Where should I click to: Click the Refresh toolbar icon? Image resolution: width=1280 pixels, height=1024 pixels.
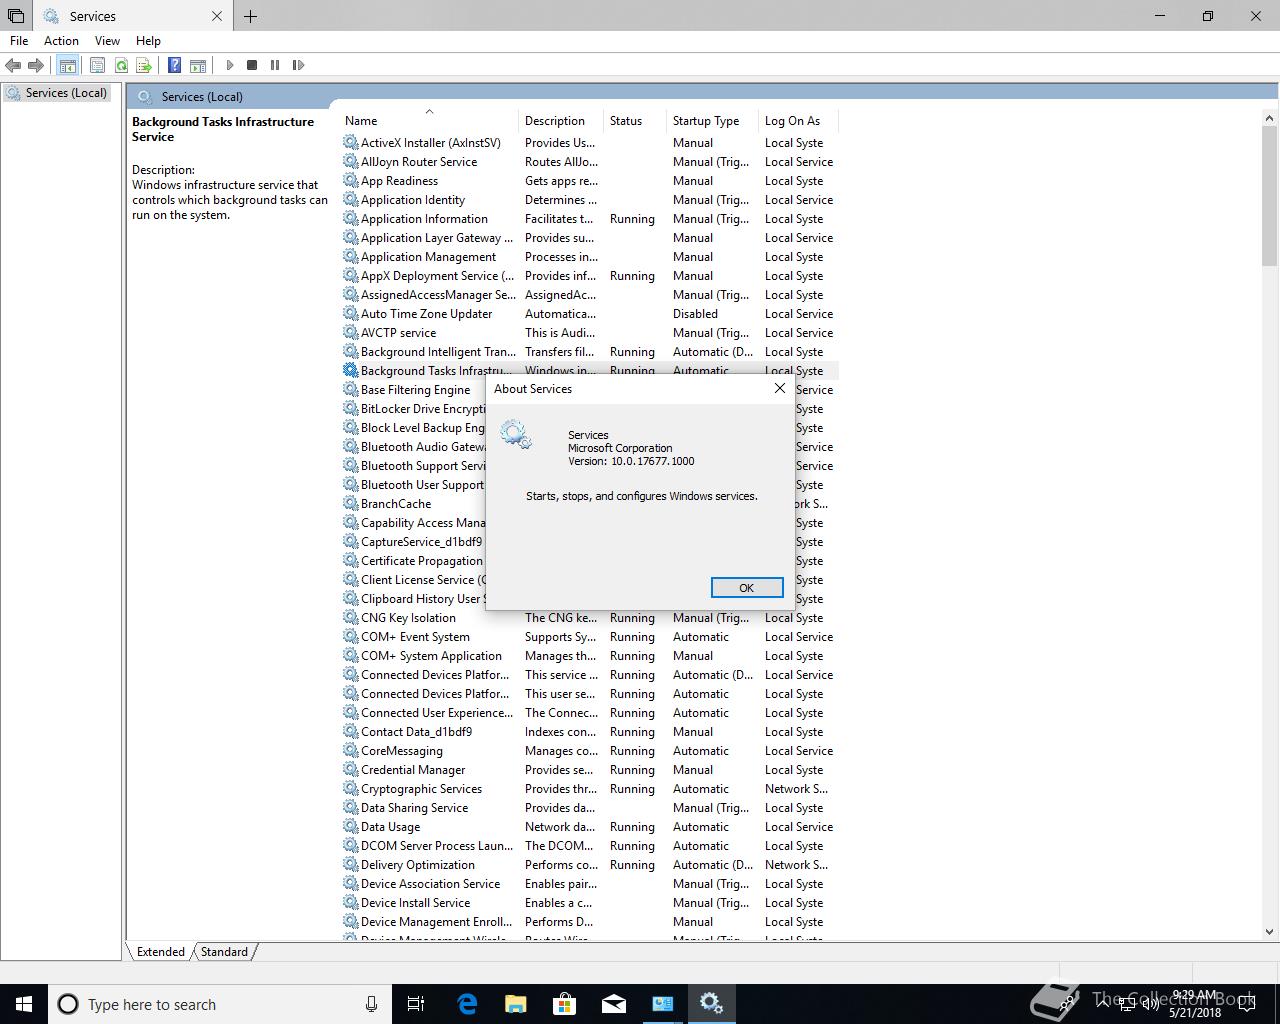121,65
